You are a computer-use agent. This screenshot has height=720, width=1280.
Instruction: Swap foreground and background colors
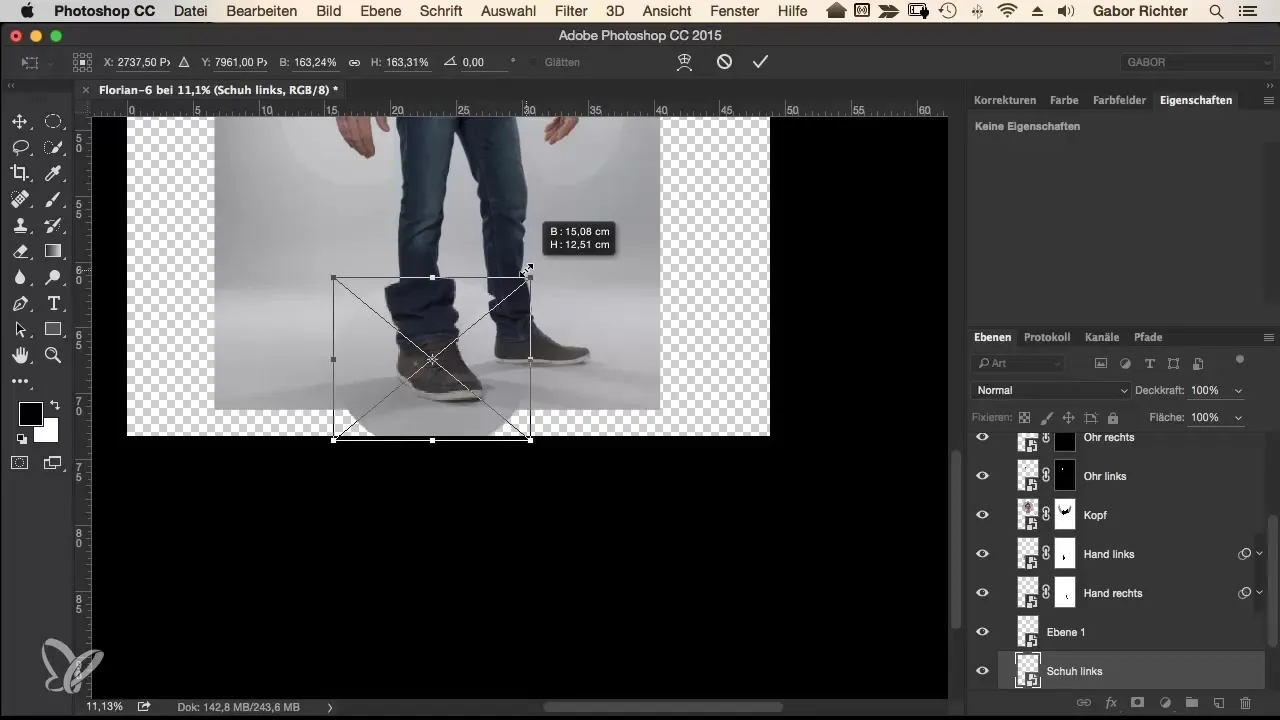54,405
